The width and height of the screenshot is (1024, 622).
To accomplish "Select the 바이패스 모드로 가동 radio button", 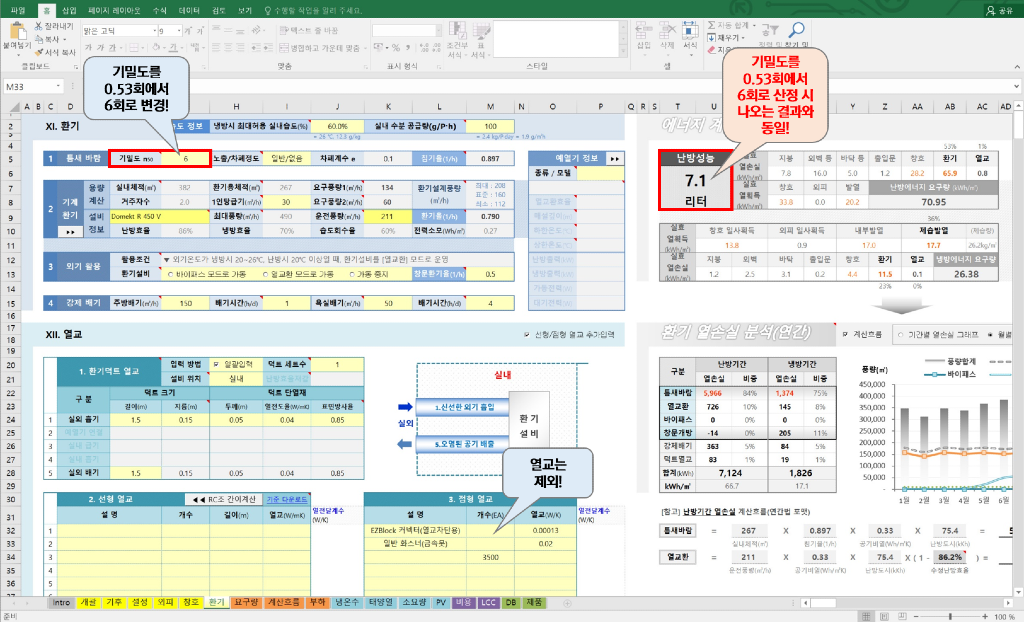I will 169,273.
